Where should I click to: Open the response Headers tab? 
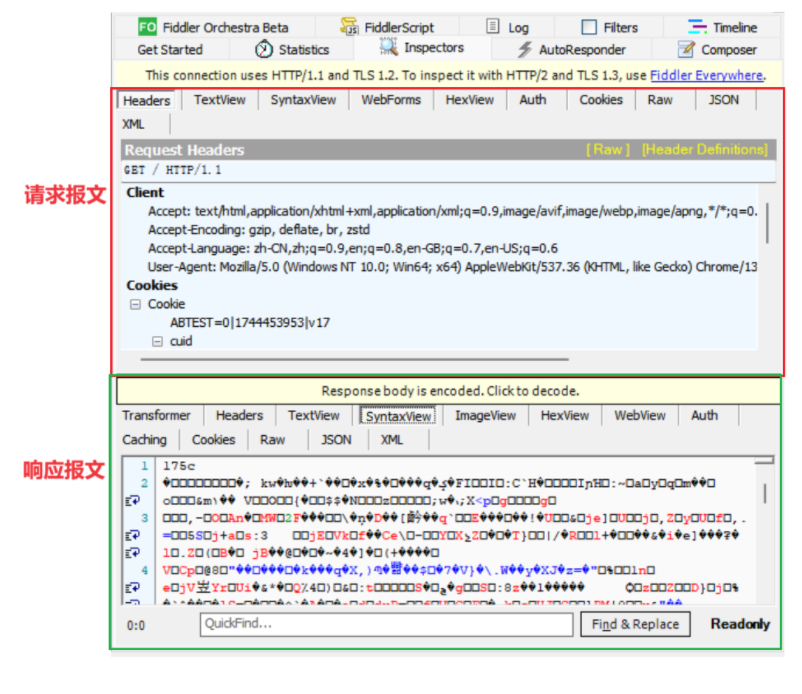(x=239, y=415)
